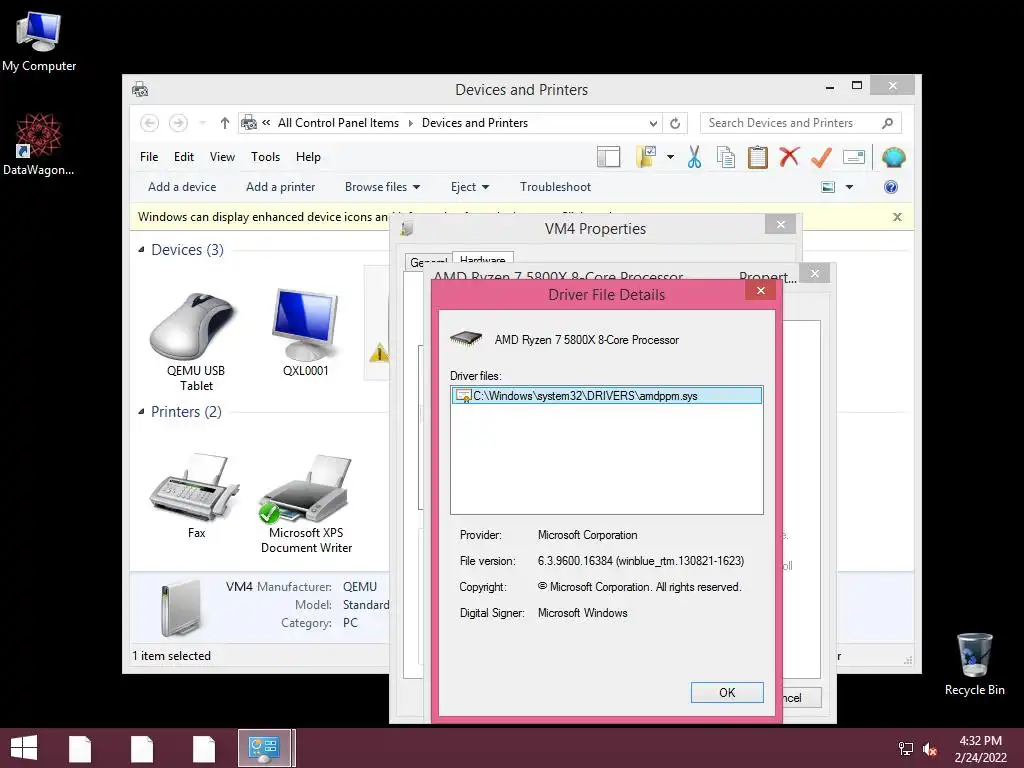The image size is (1024, 768).
Task: Click the red X Delete toolbar icon
Action: coord(789,157)
